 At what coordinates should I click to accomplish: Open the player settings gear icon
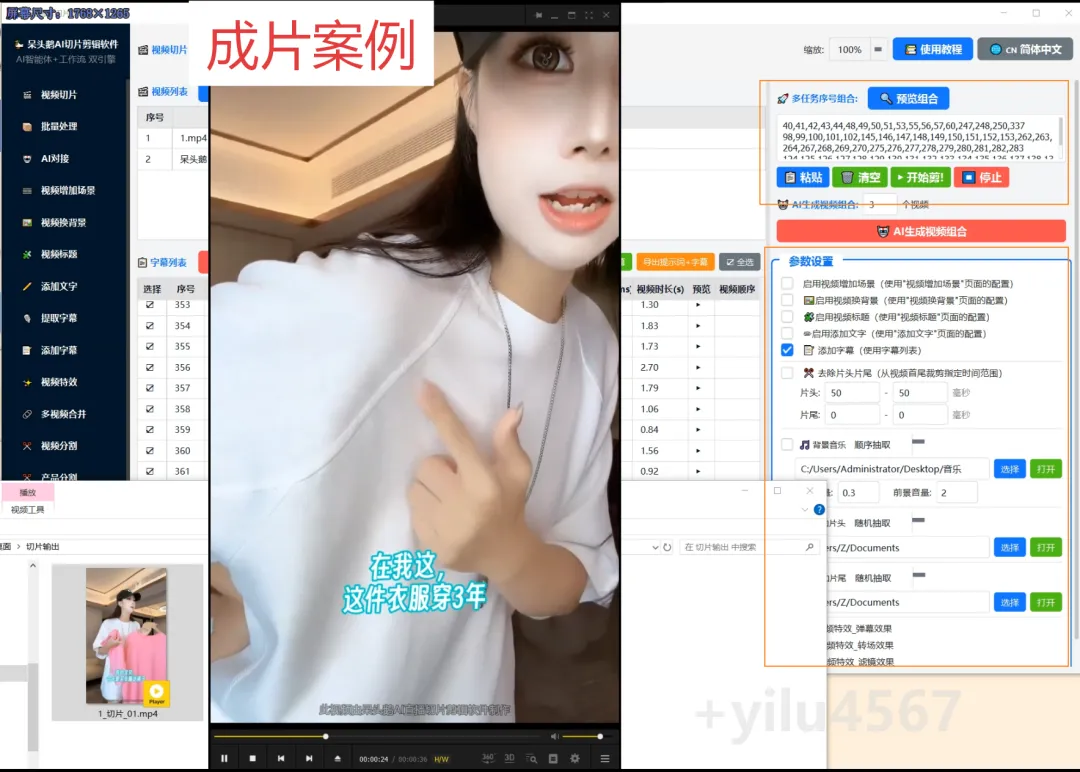click(x=575, y=758)
